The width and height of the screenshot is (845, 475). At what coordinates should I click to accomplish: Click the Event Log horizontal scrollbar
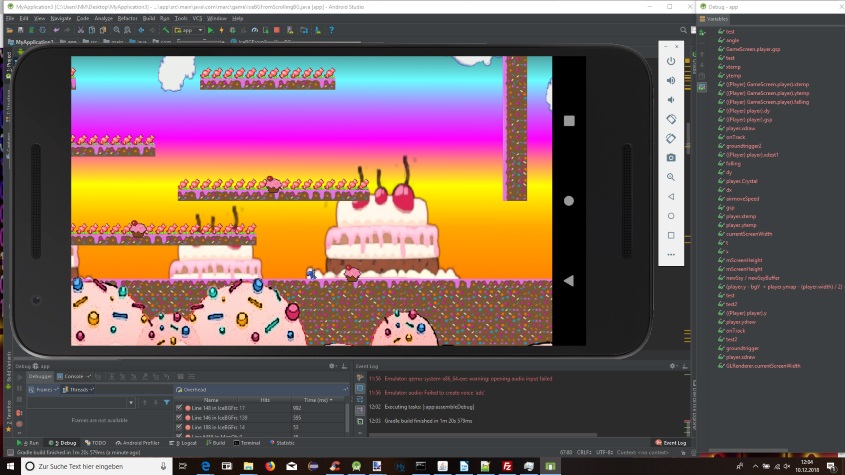tap(482, 434)
